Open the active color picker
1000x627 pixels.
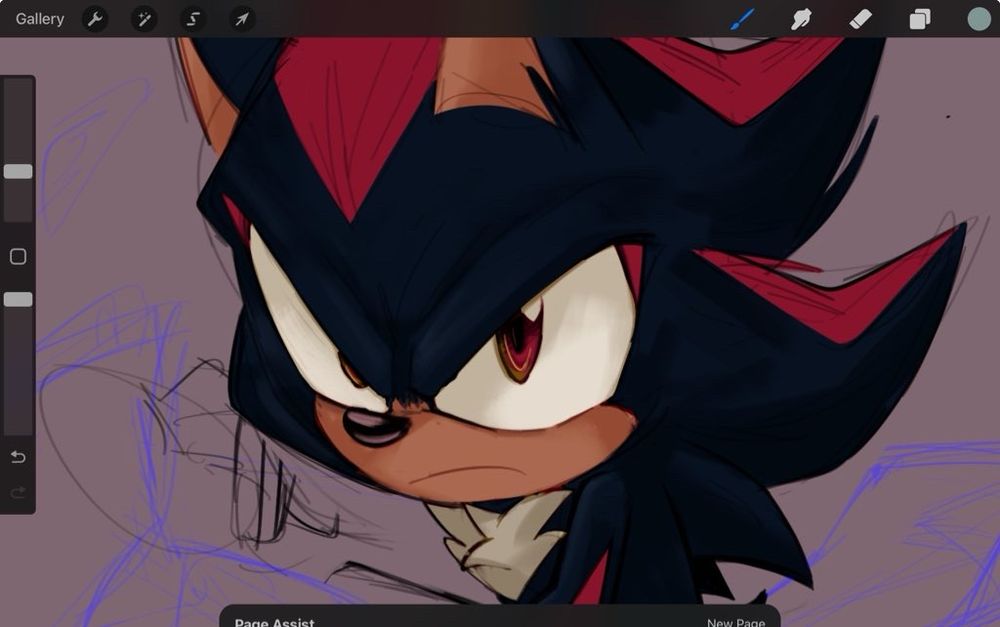tap(979, 19)
